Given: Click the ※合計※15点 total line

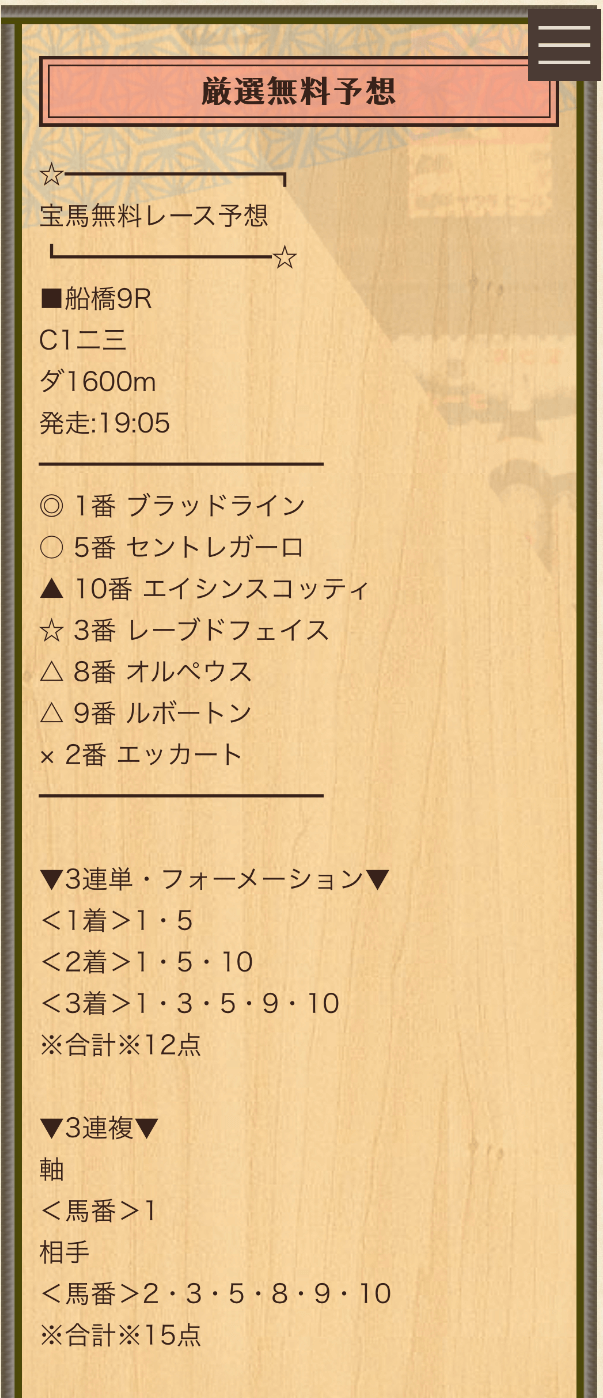Looking at the screenshot, I should point(120,1335).
